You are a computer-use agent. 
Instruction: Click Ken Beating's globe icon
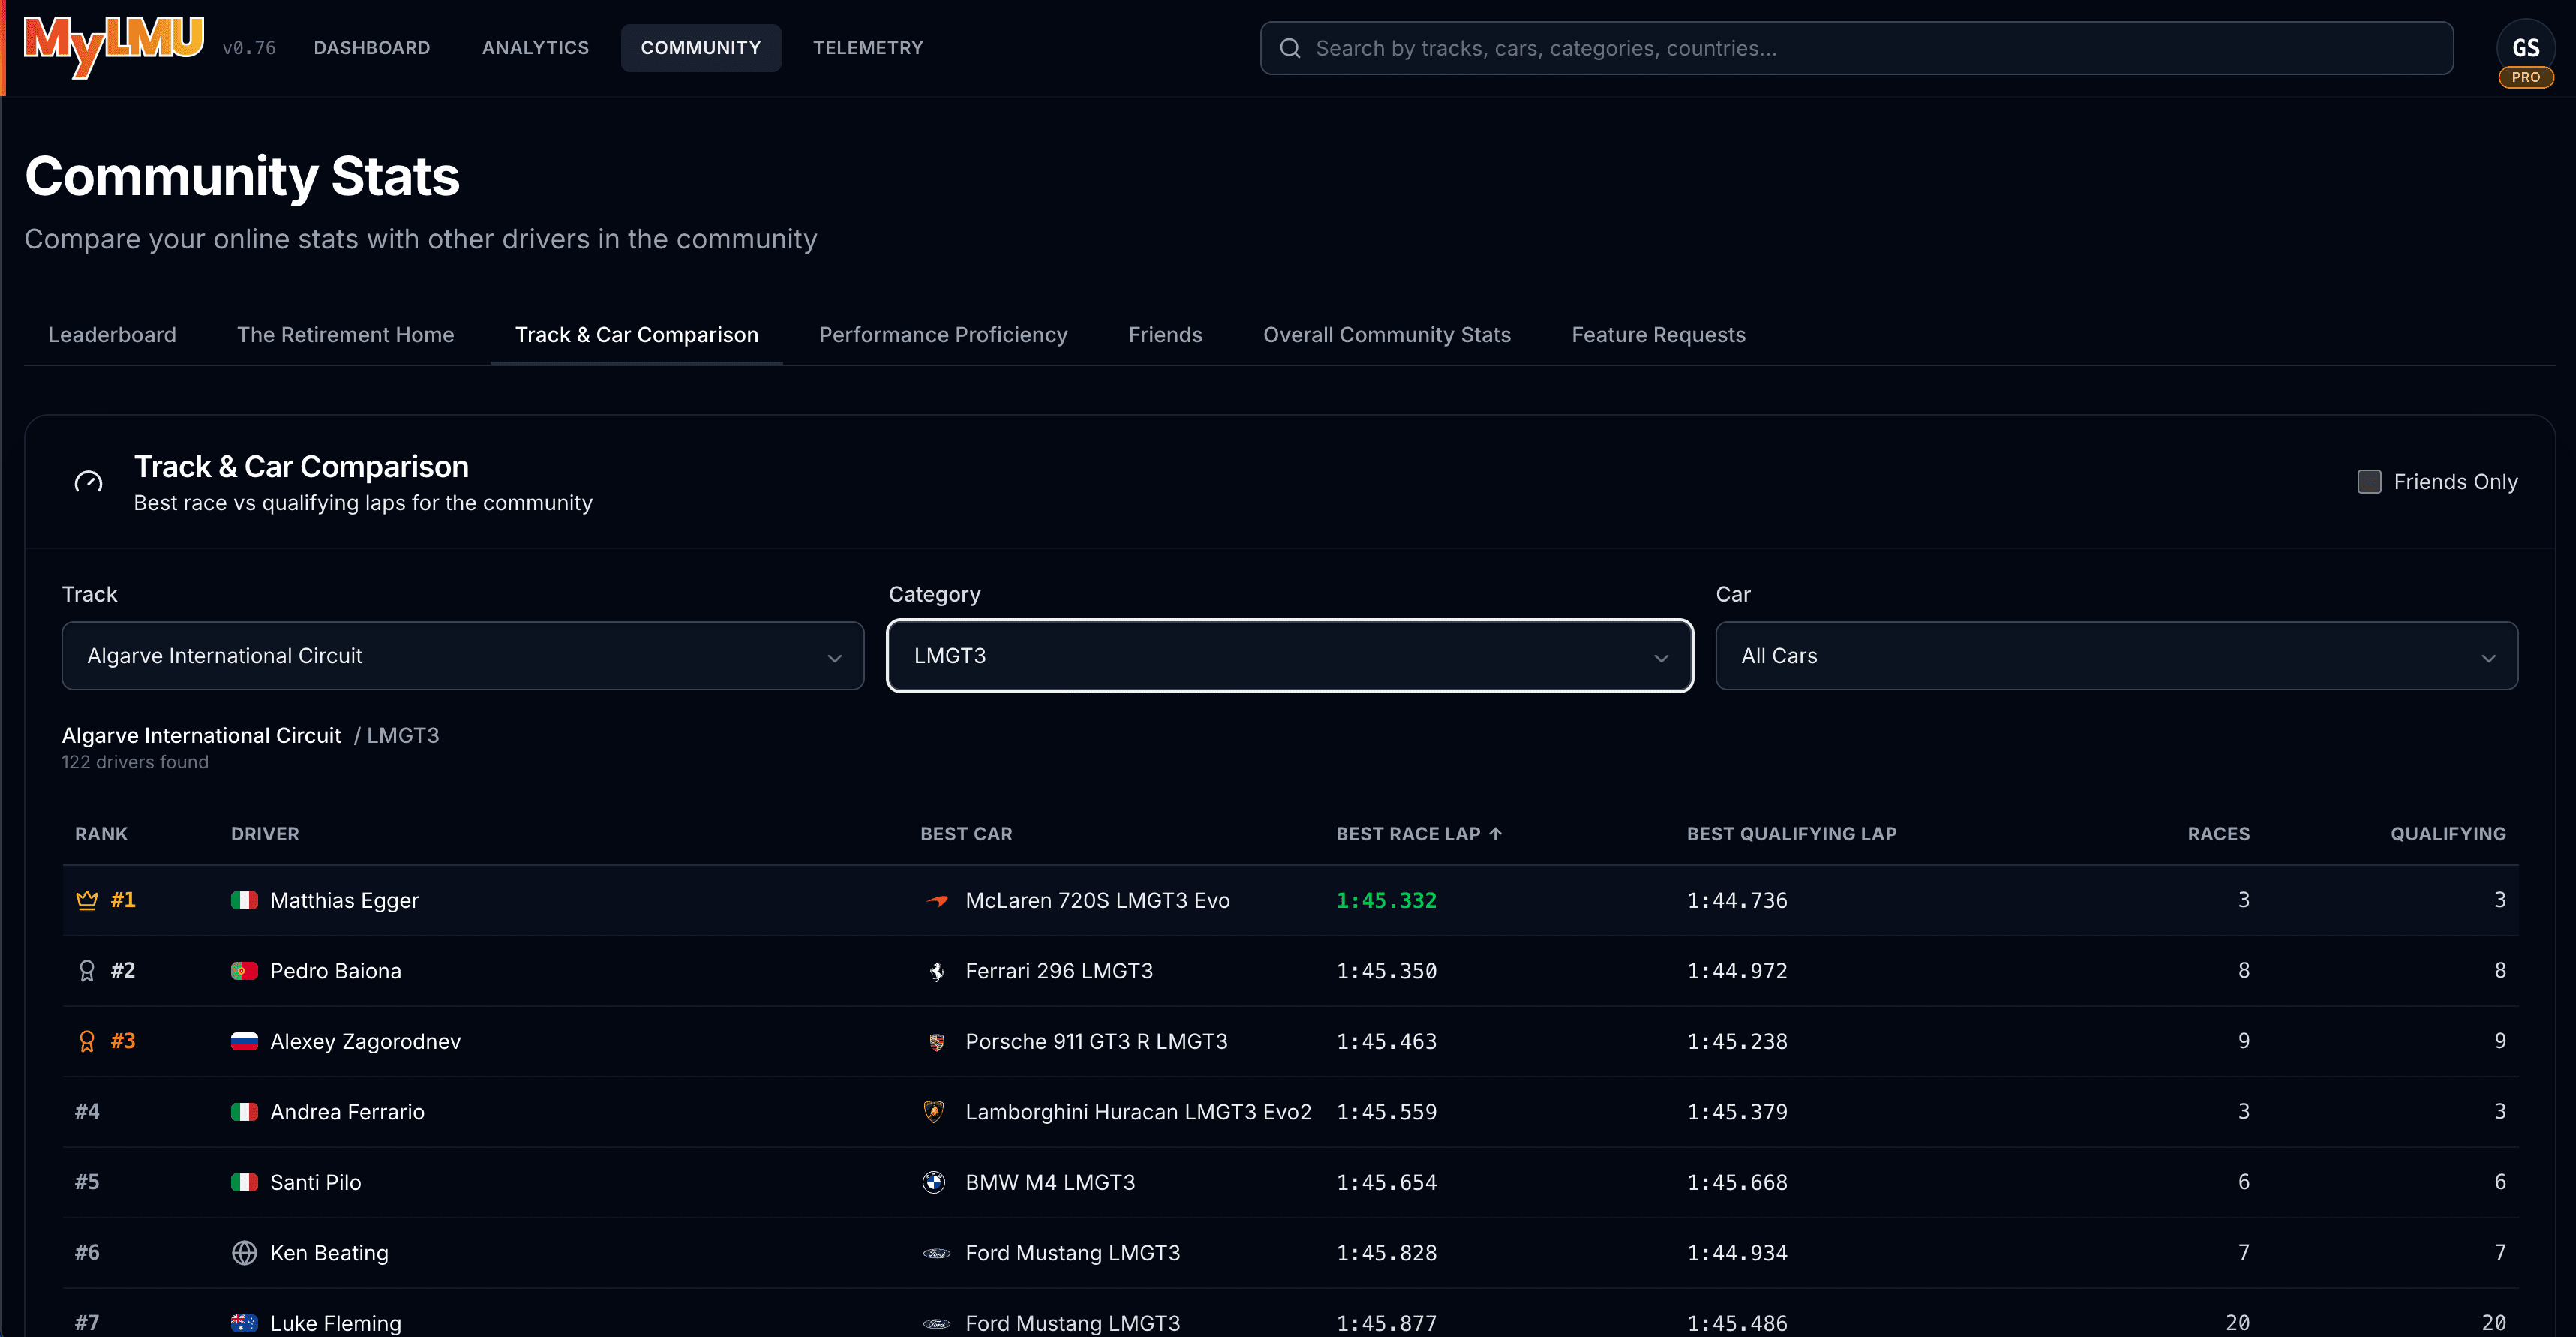tap(244, 1253)
